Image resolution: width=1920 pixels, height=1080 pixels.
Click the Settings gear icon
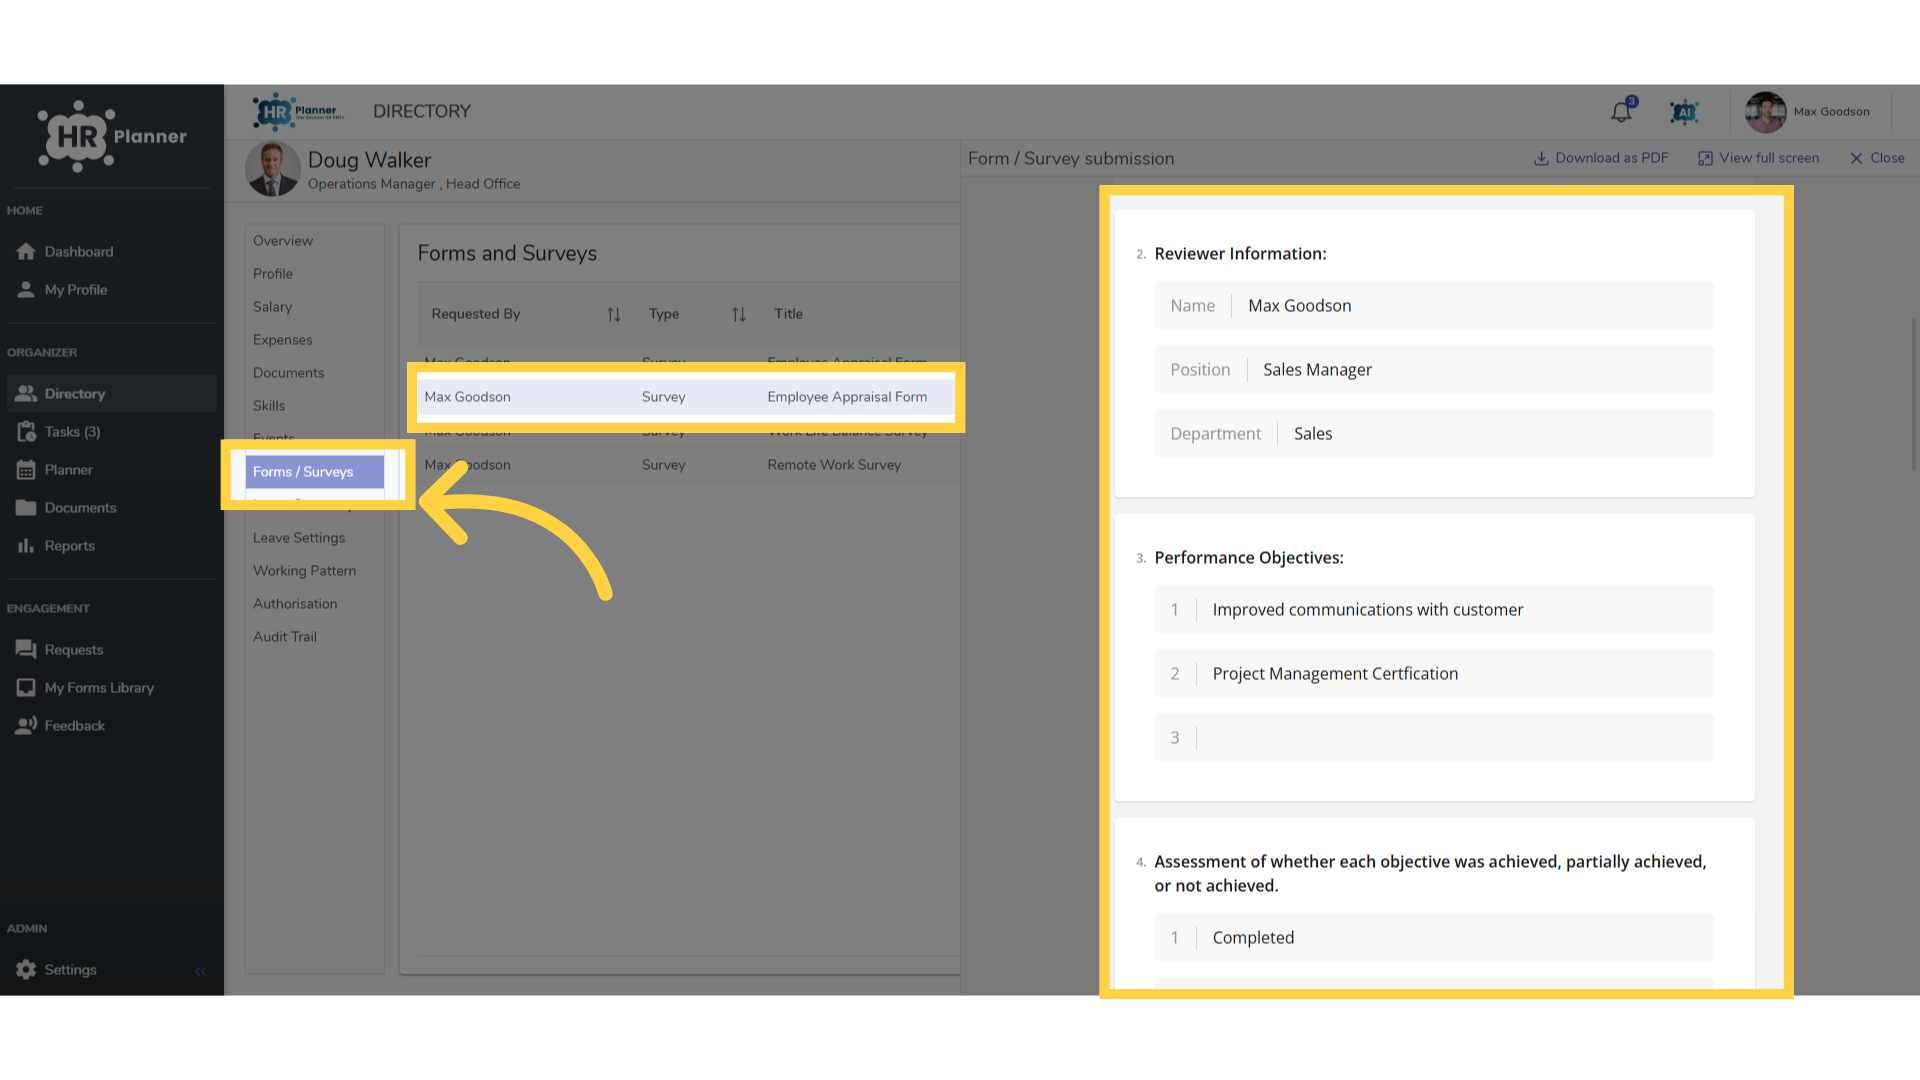[26, 969]
